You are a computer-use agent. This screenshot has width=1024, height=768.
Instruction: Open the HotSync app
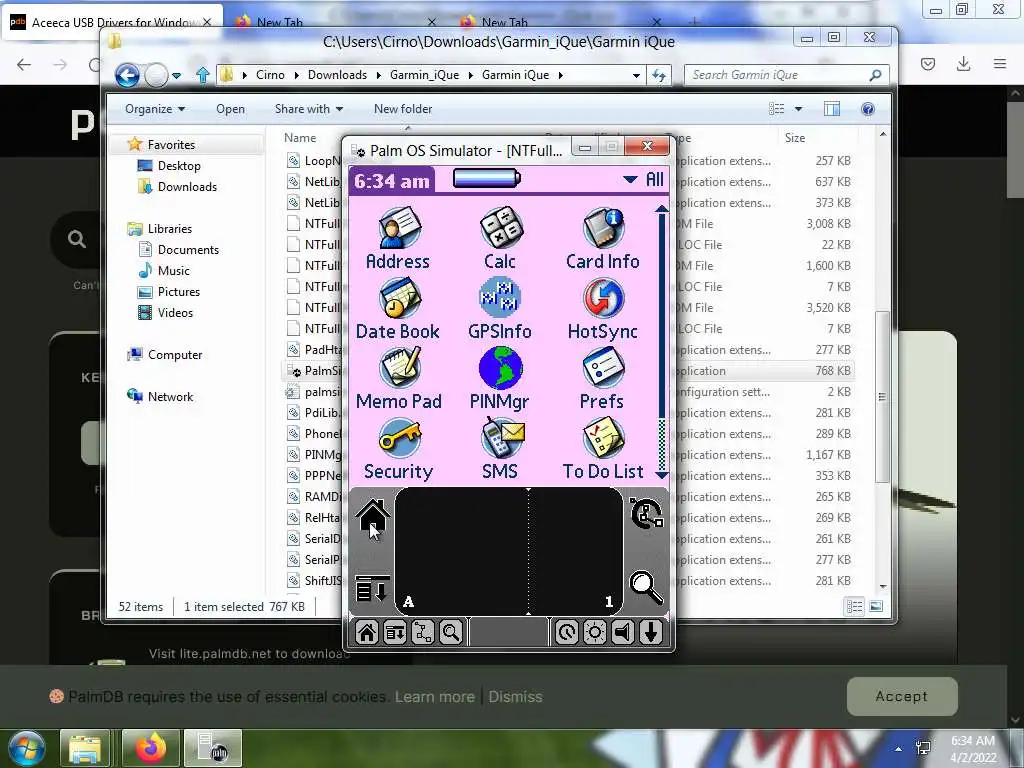(603, 308)
